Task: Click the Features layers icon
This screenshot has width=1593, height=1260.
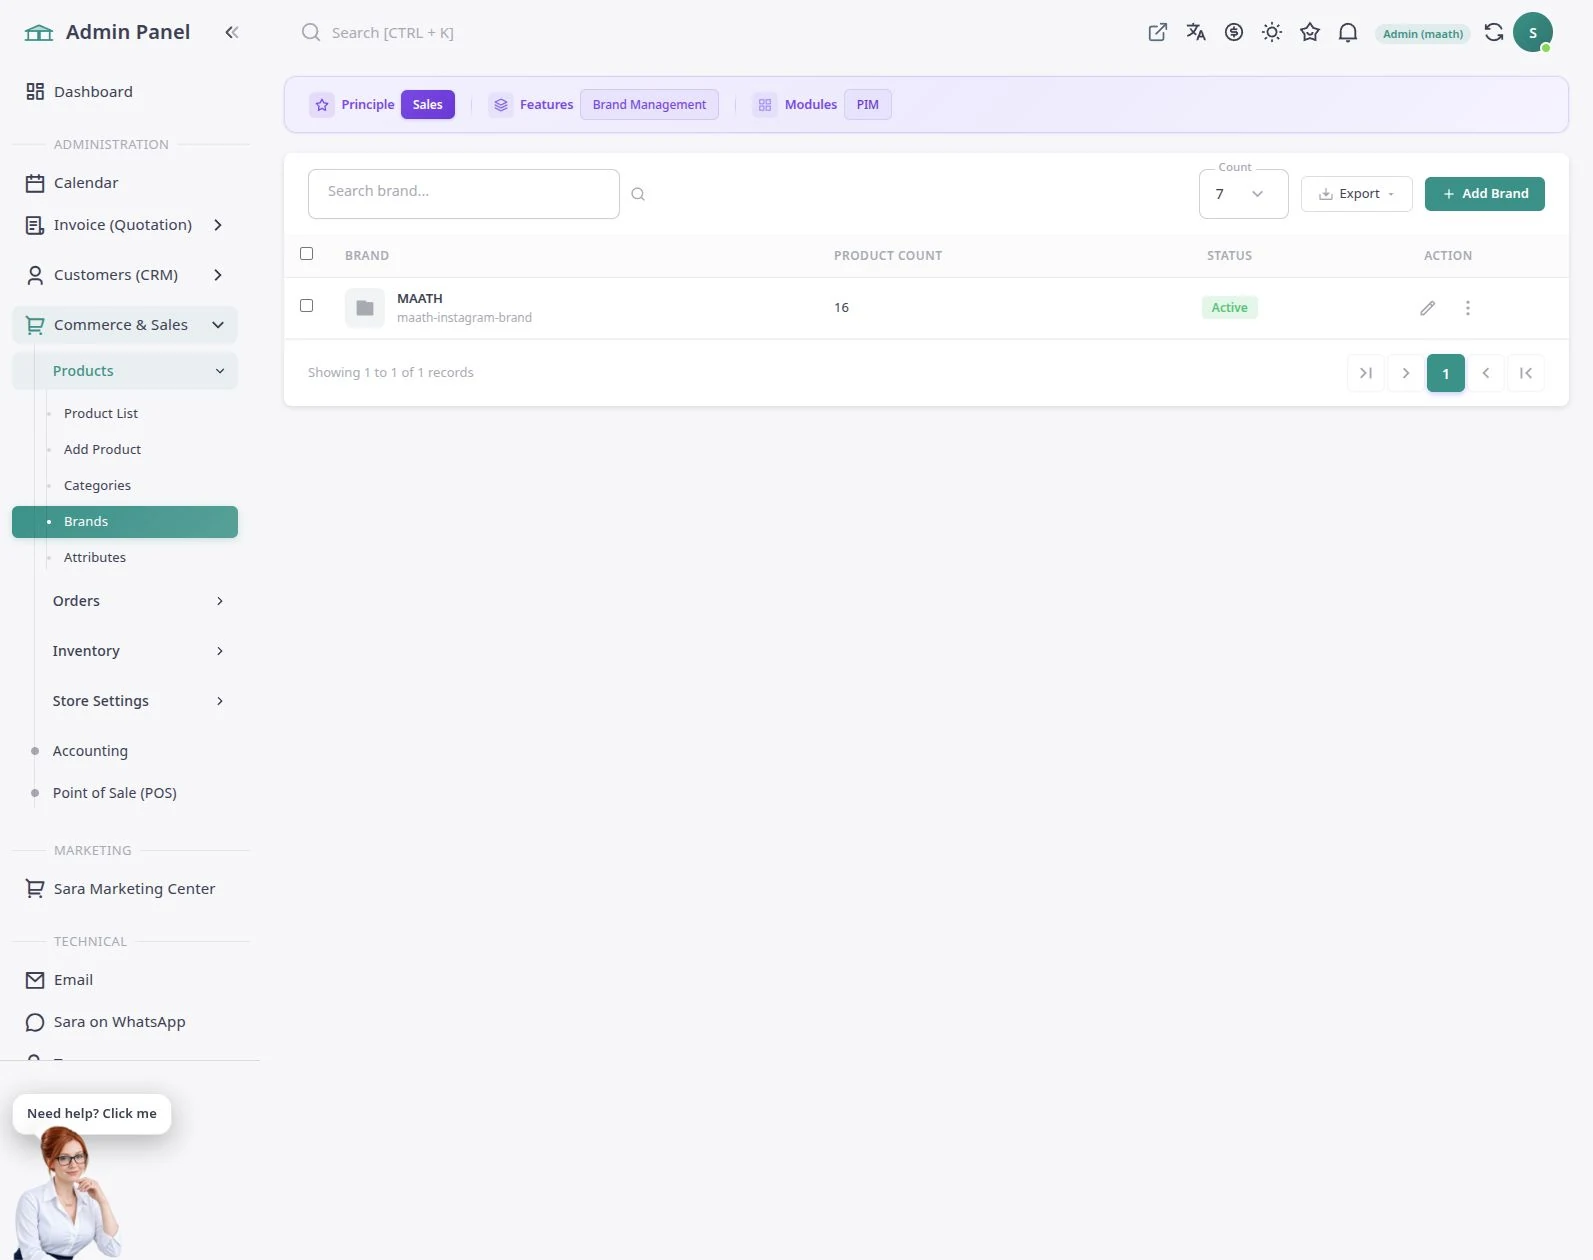Action: [501, 105]
